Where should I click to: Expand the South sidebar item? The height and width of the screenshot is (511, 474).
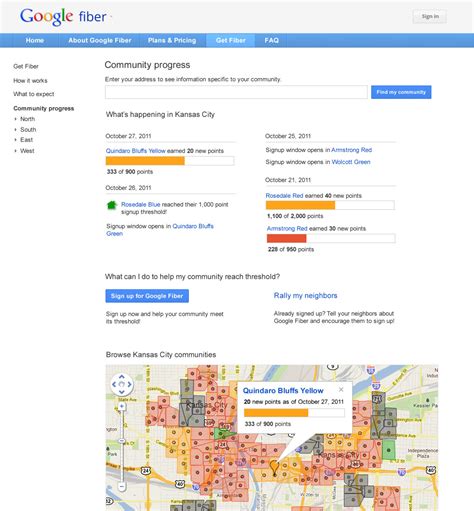coord(28,130)
